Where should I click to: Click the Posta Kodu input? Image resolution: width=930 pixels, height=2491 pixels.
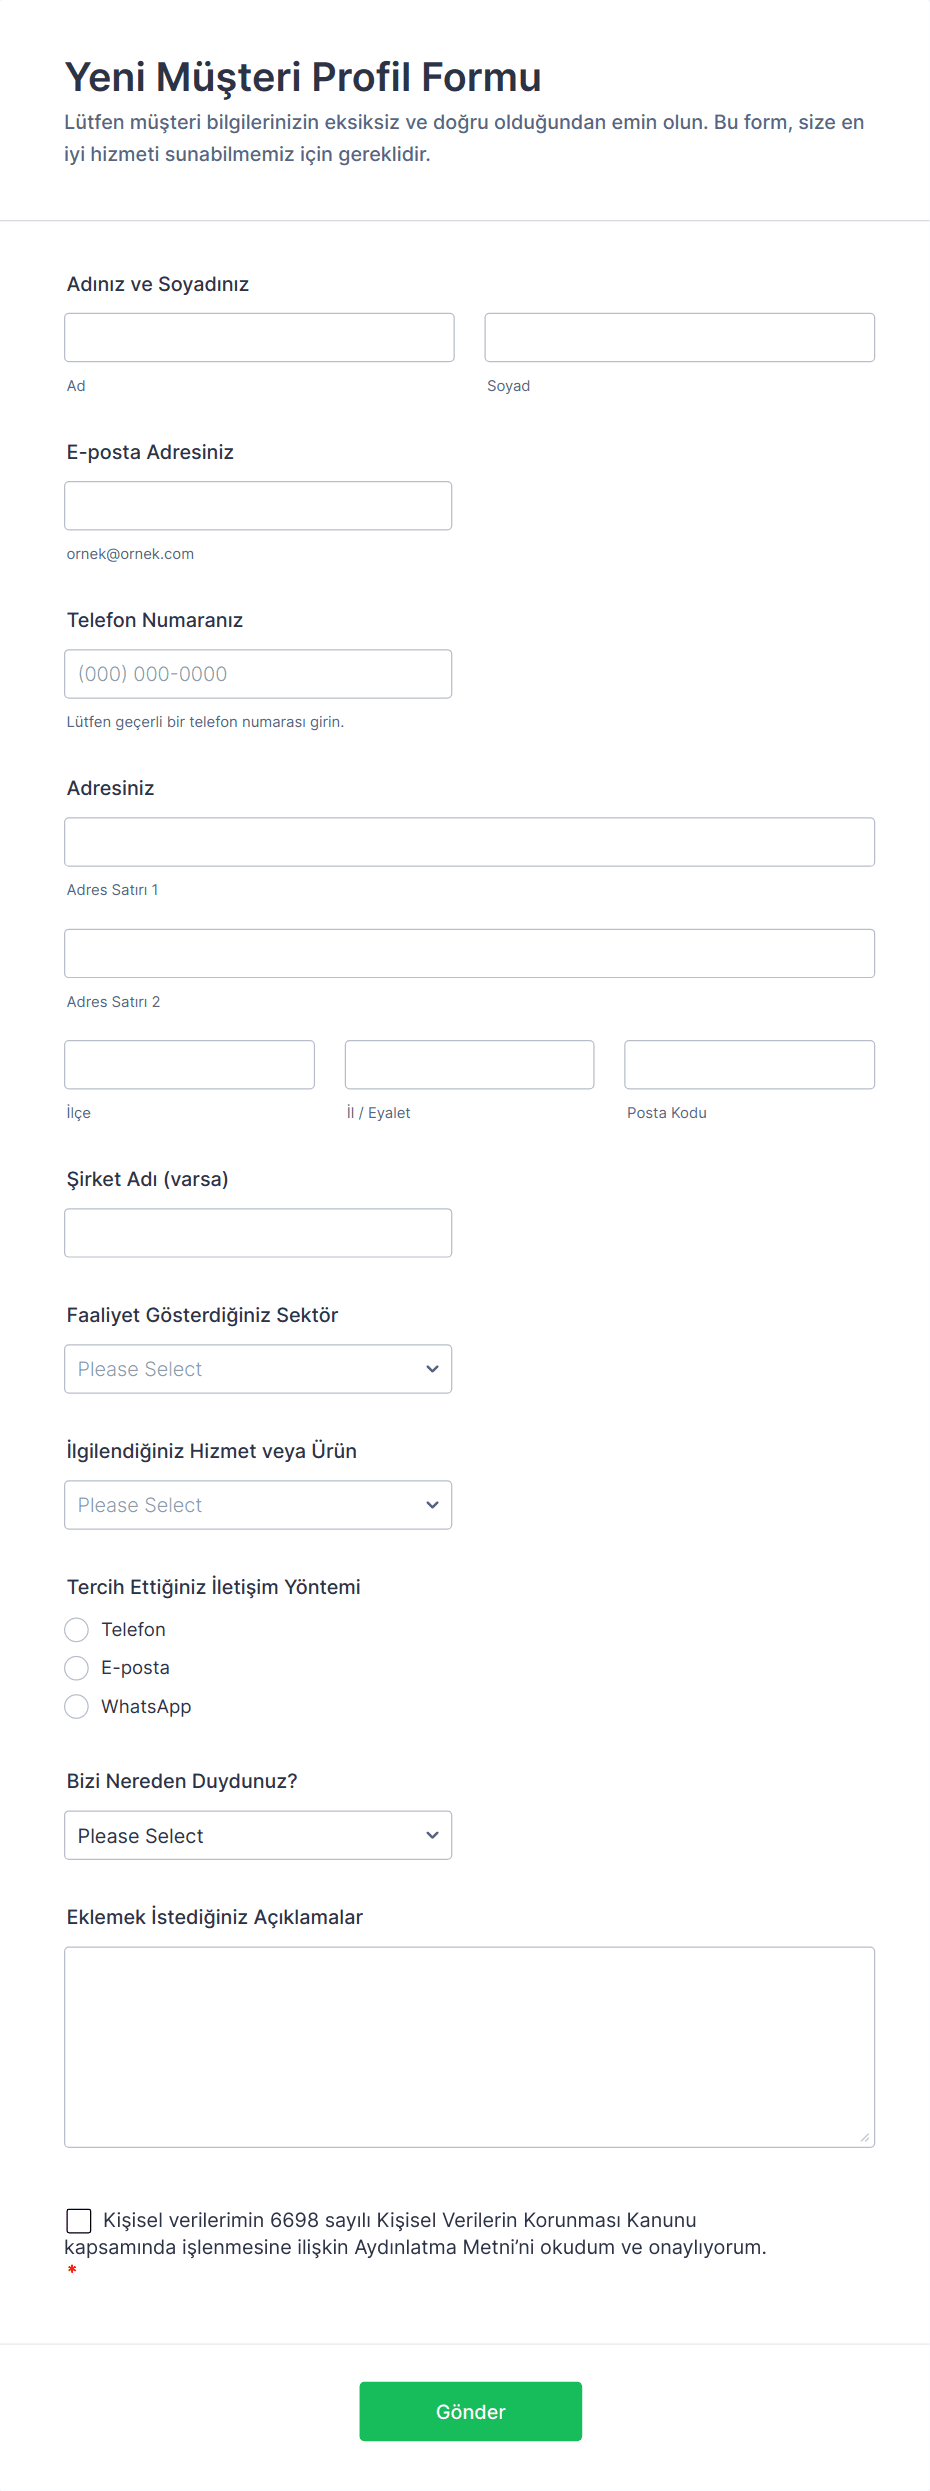point(749,1065)
